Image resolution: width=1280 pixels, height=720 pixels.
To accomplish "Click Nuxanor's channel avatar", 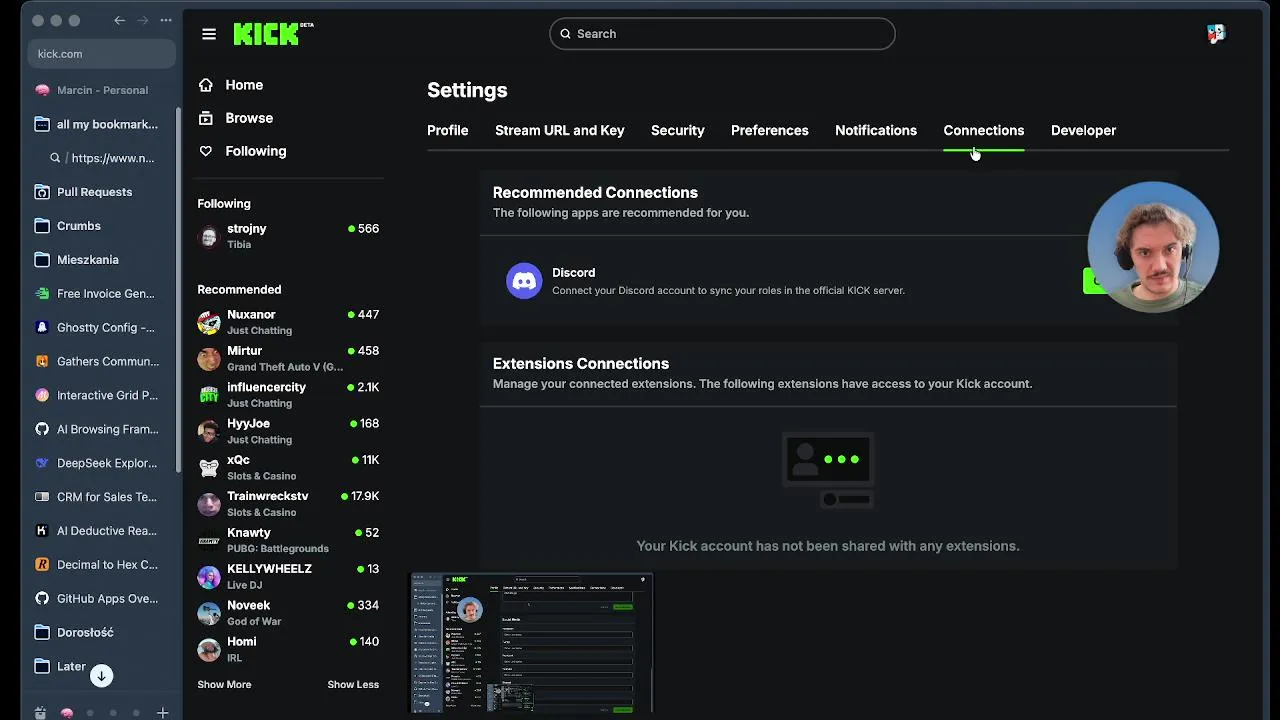I will point(209,322).
